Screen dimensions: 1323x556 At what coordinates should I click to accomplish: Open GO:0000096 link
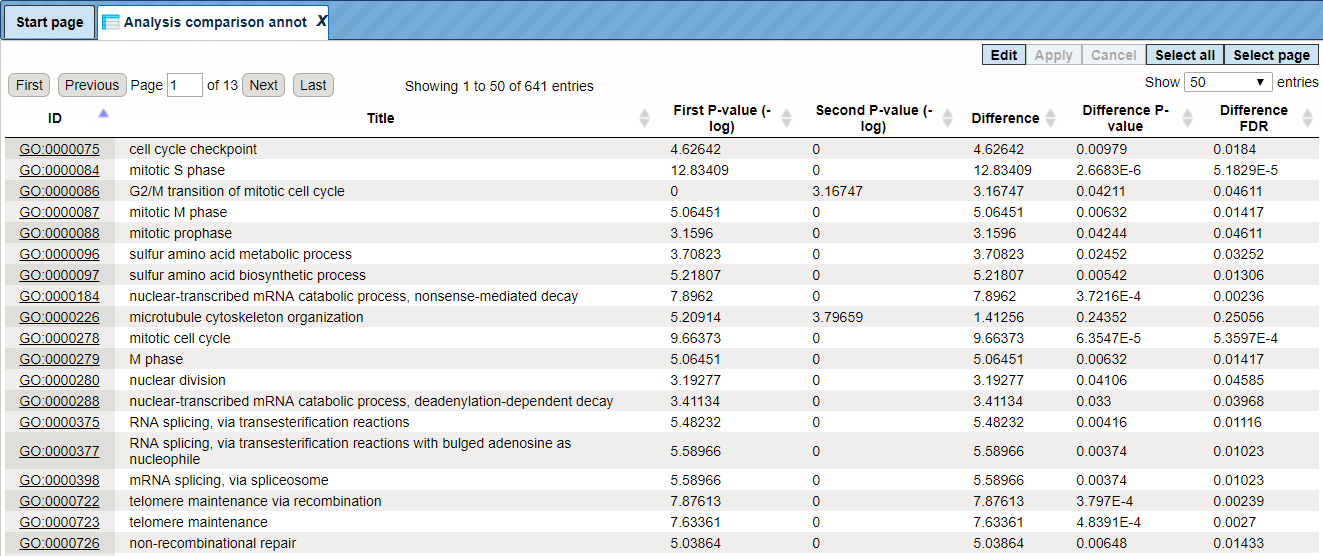tap(59, 254)
